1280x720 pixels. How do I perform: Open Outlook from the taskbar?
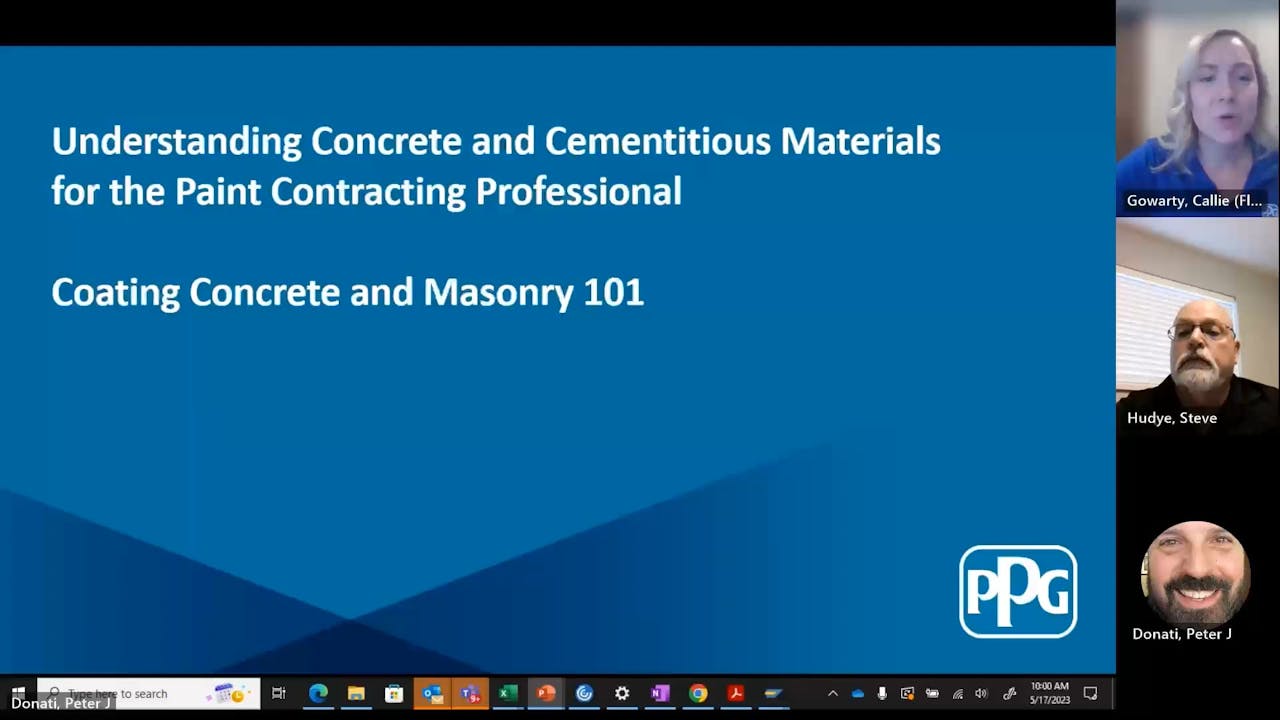(433, 693)
